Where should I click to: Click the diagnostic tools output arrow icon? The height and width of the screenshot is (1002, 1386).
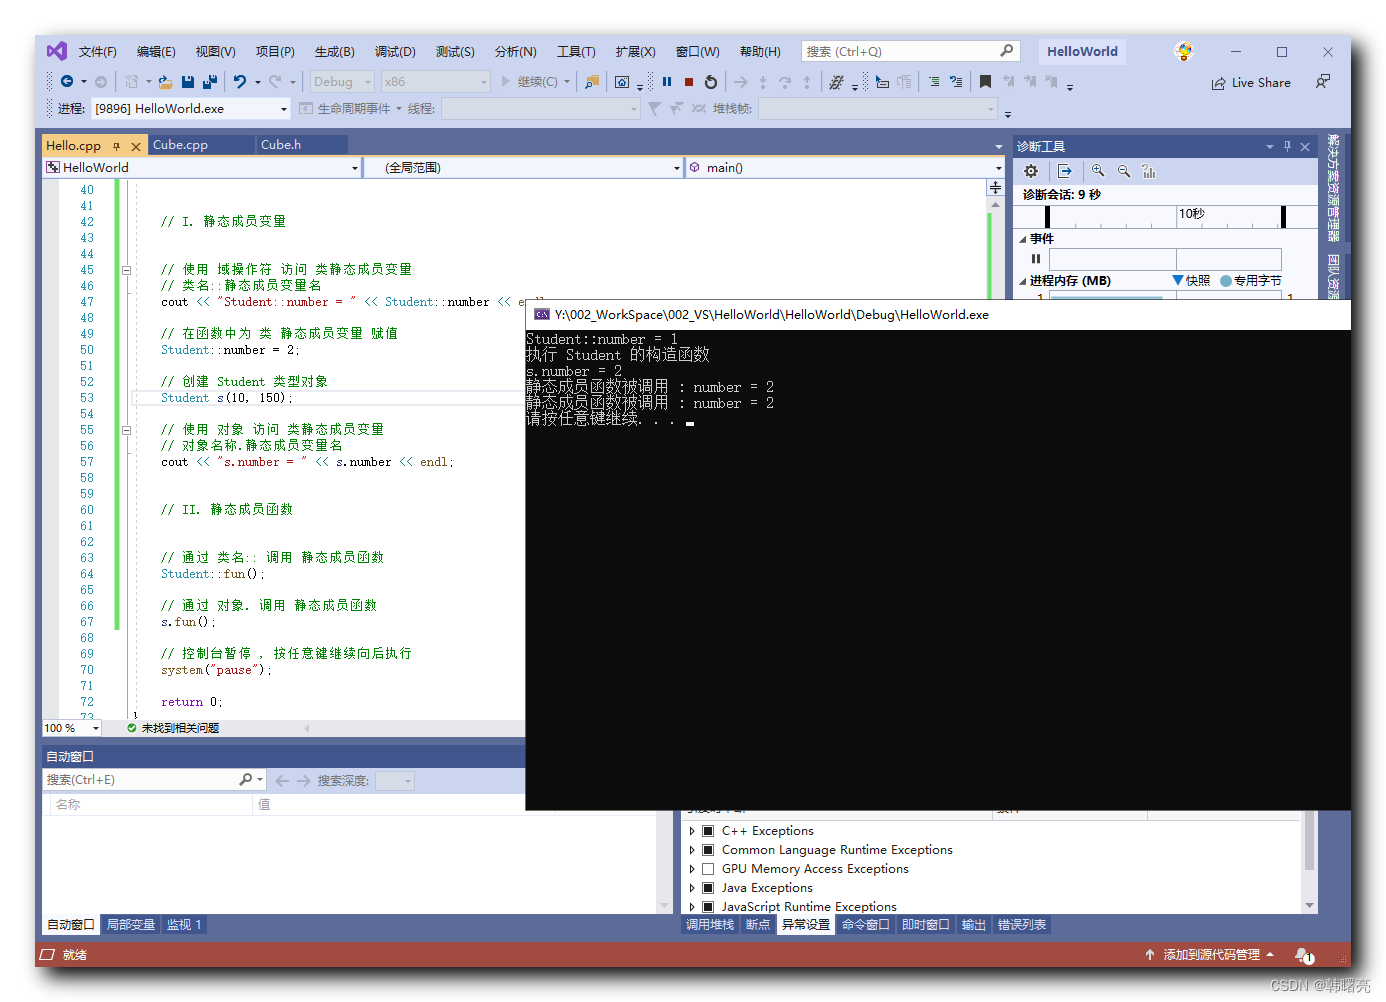(x=1065, y=171)
